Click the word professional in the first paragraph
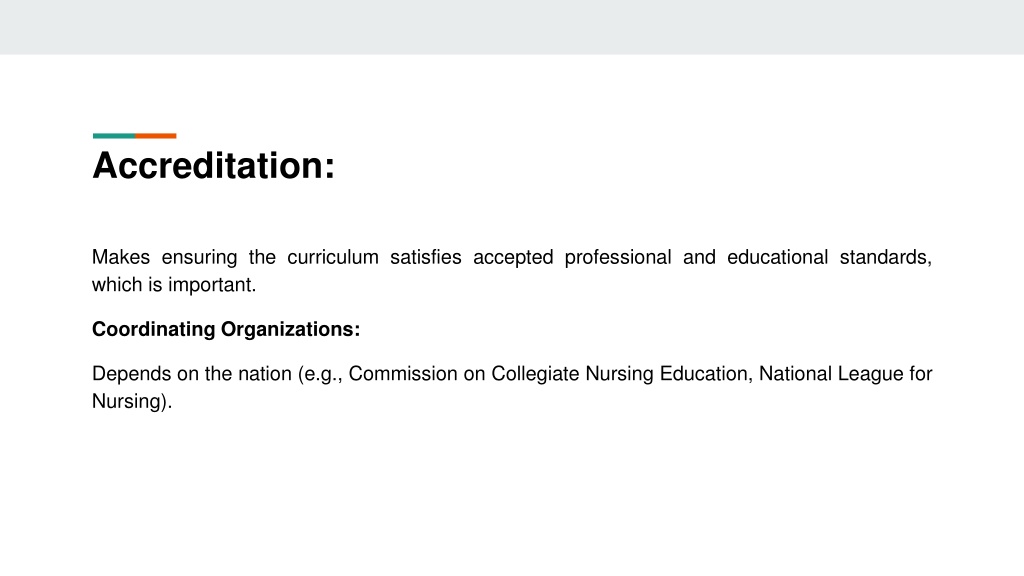 point(618,257)
